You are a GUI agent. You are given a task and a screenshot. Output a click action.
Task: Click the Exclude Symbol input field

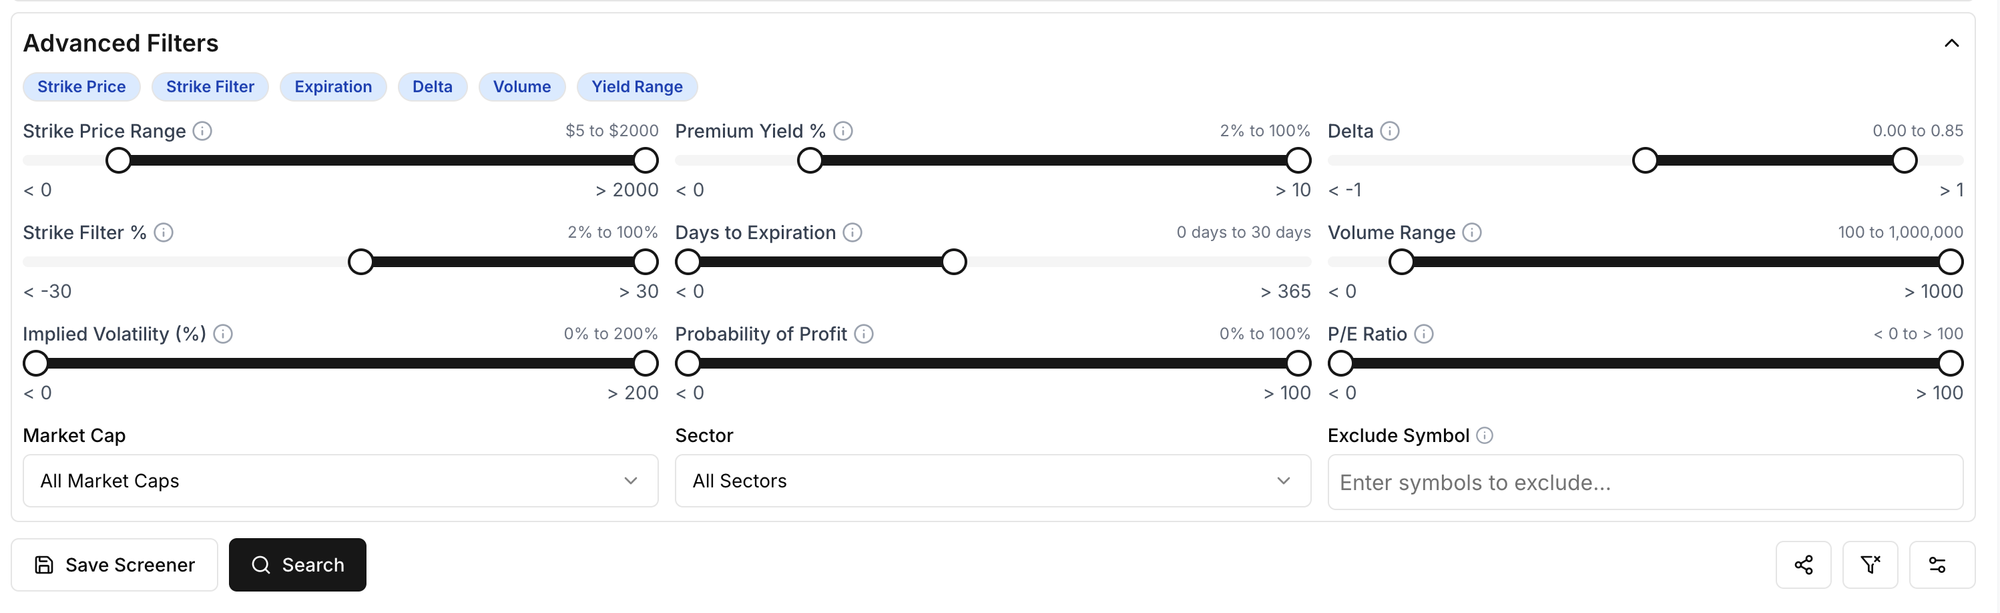(1645, 482)
